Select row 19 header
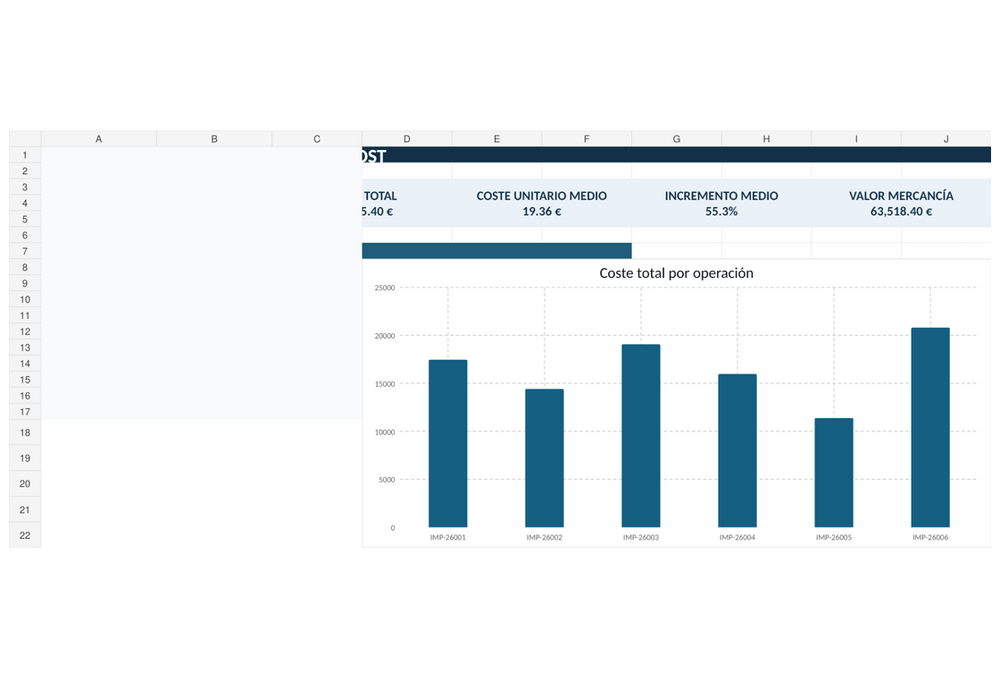This screenshot has width=1000, height=679. tap(25, 458)
